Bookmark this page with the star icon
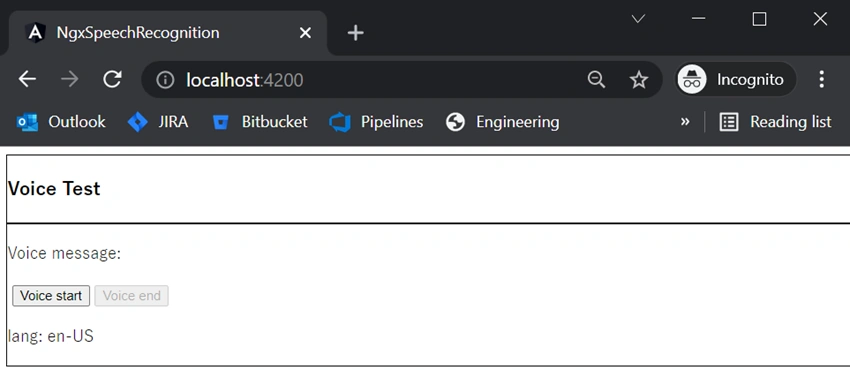 pos(639,80)
